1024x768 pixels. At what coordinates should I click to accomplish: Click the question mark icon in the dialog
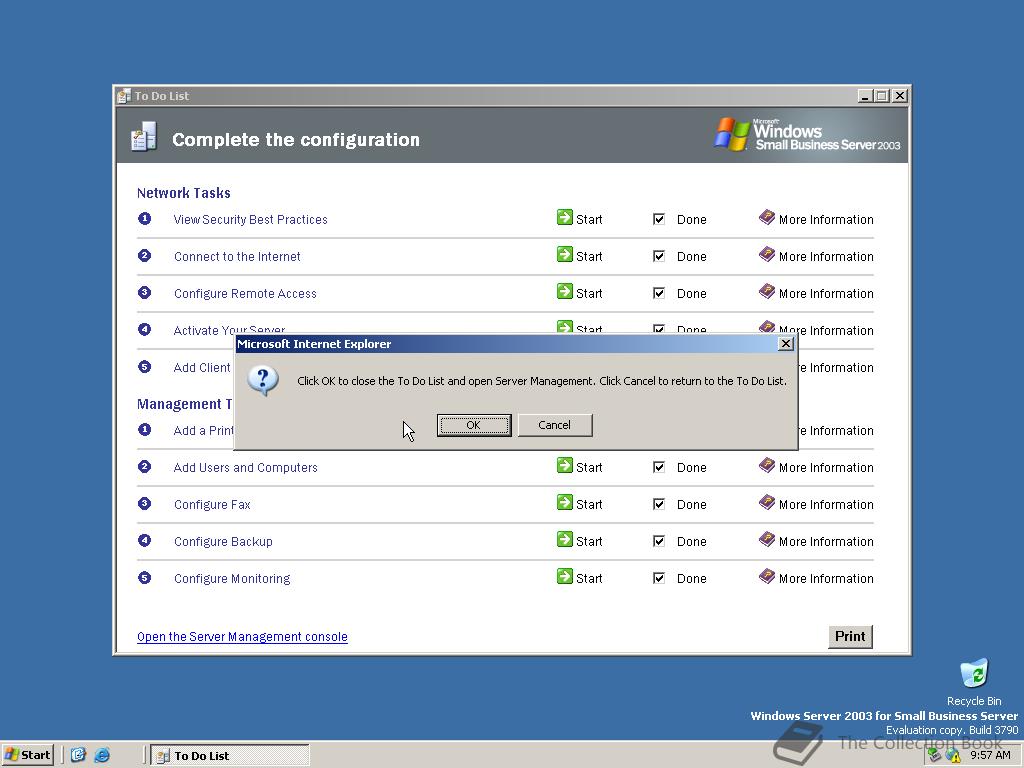coord(263,381)
